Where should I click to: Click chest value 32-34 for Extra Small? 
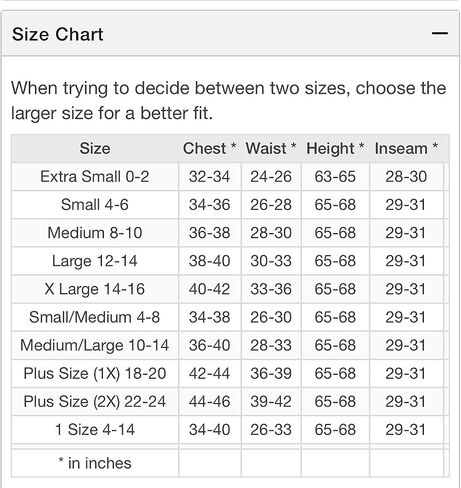pos(210,177)
